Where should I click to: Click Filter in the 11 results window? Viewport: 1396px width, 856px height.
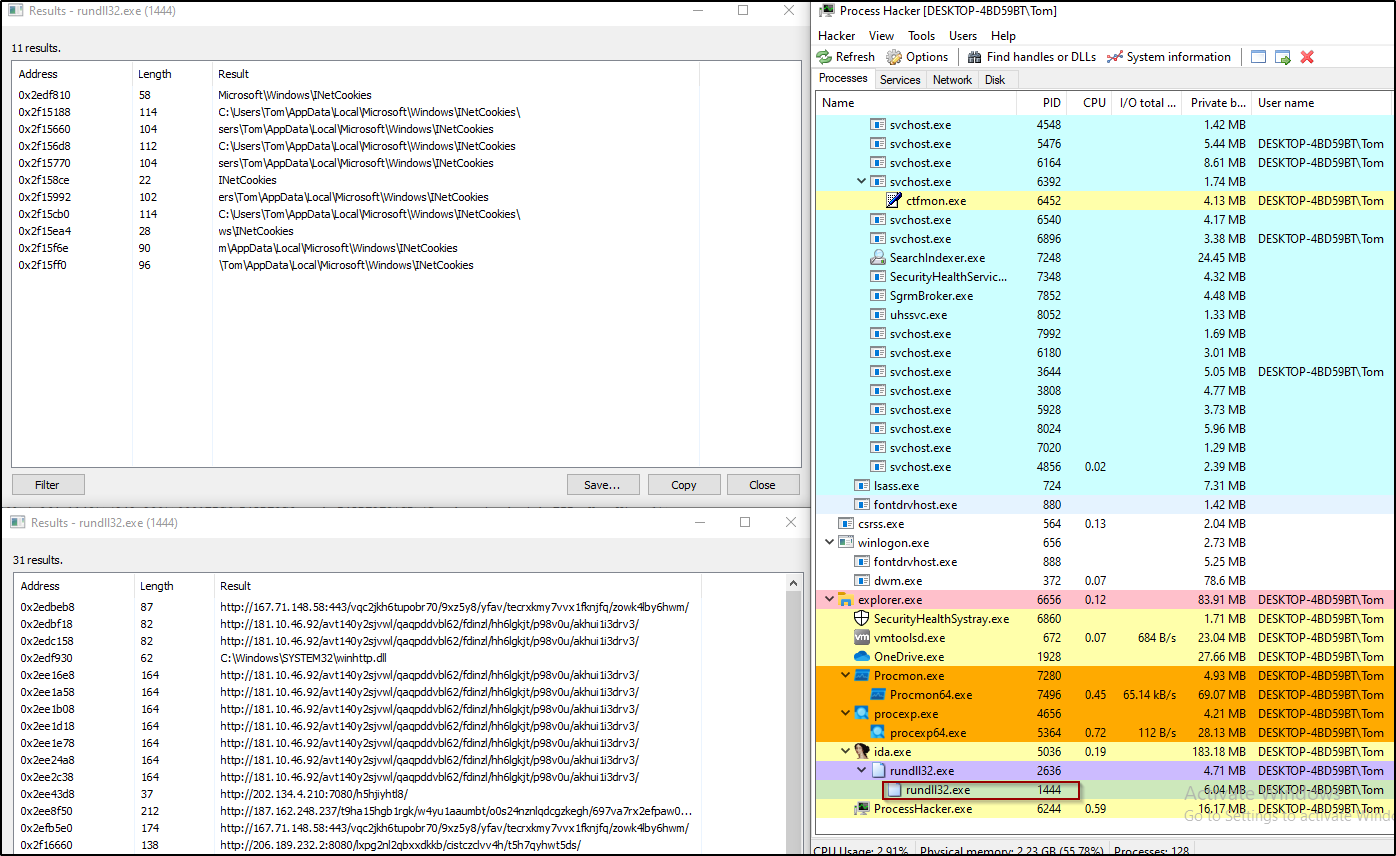click(x=47, y=485)
